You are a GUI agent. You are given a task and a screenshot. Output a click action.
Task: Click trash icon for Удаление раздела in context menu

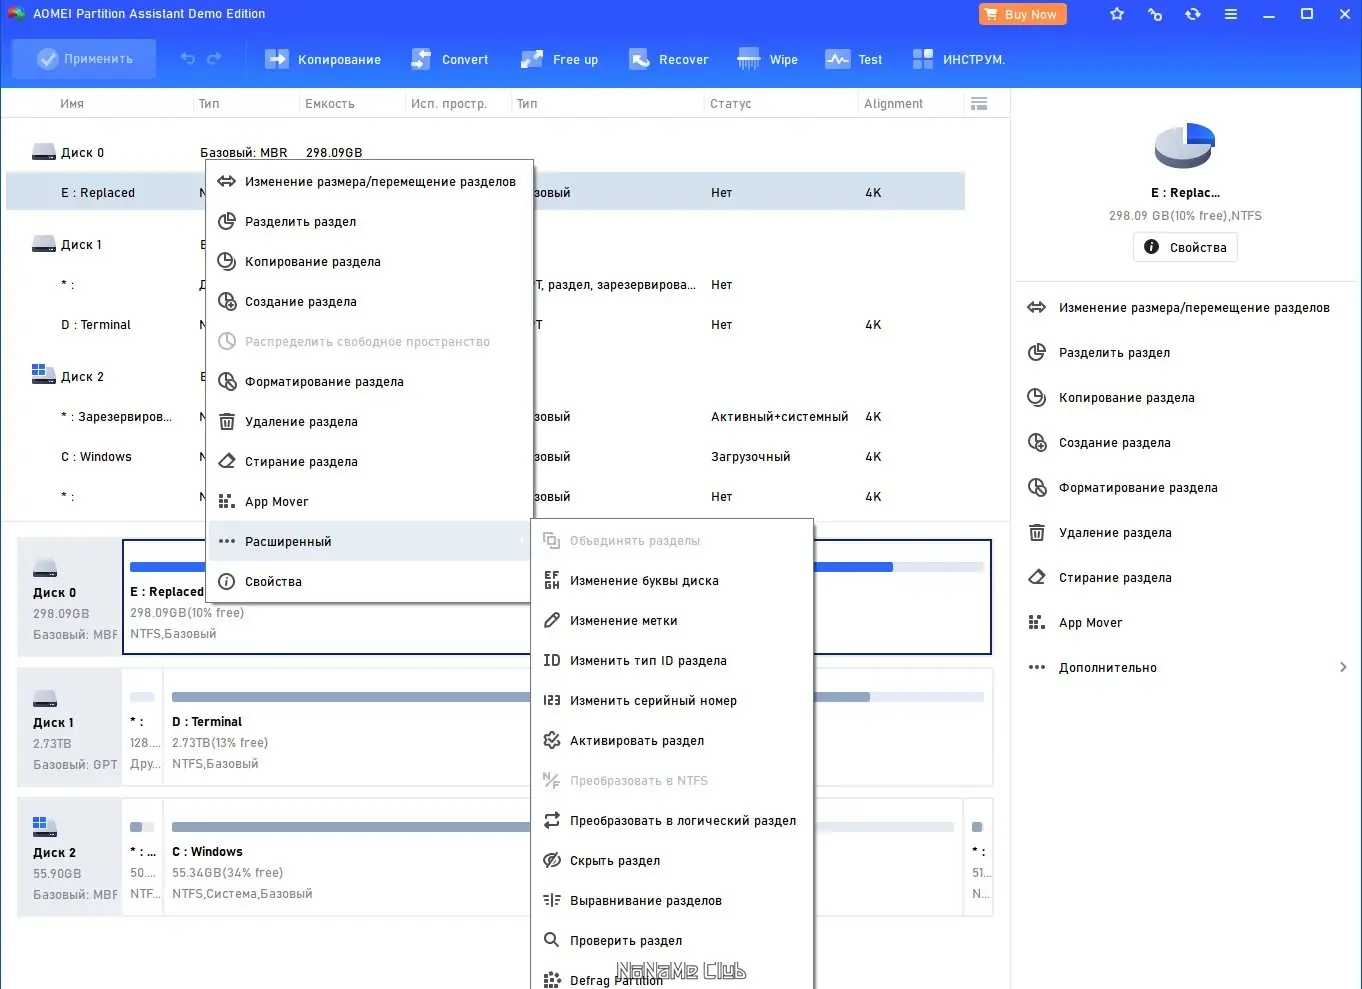coord(227,421)
